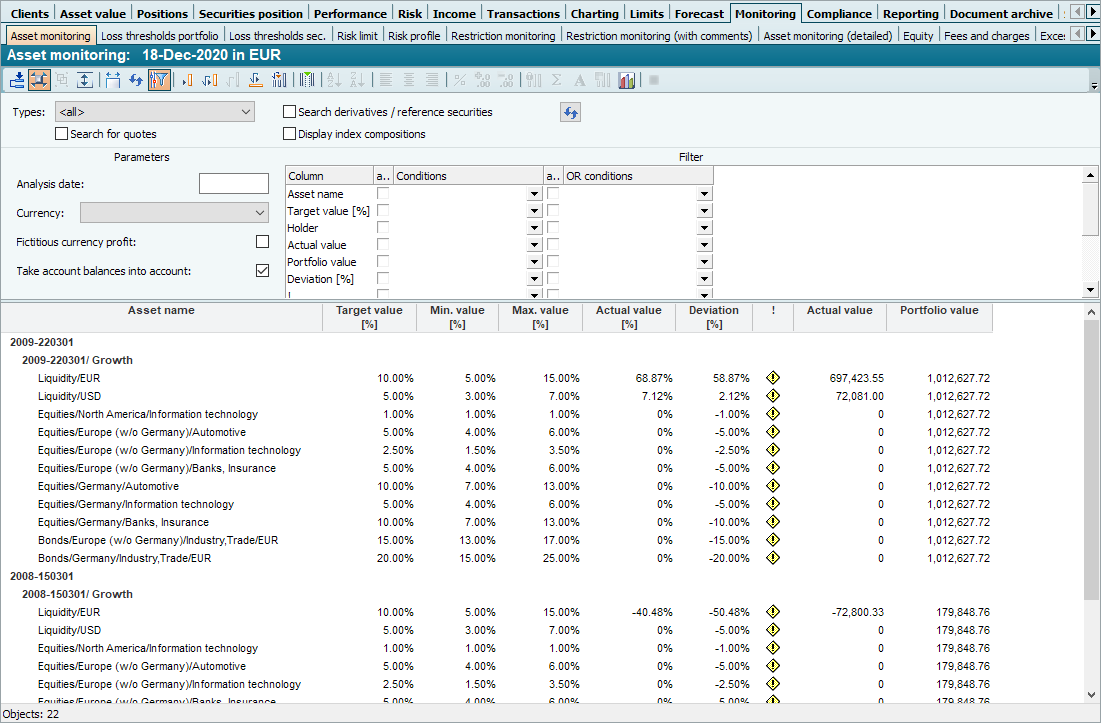Switch to the Compliance tab
Viewport: 1101px width, 723px height.
838,14
